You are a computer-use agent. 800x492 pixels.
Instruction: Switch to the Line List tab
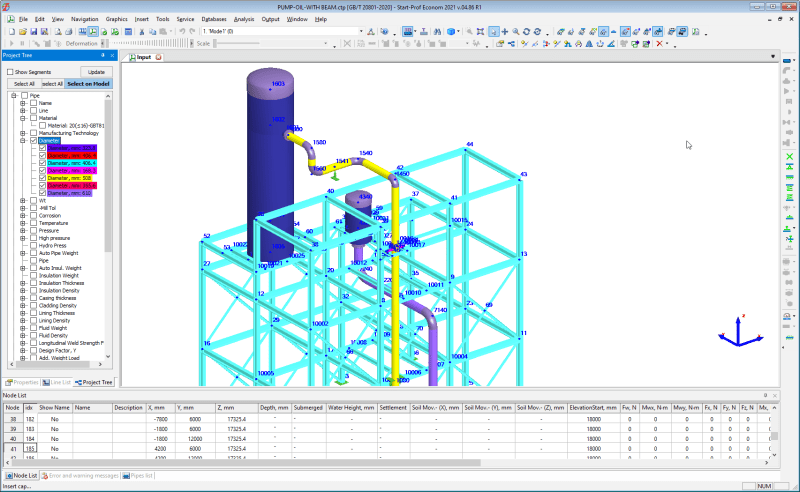[57, 382]
